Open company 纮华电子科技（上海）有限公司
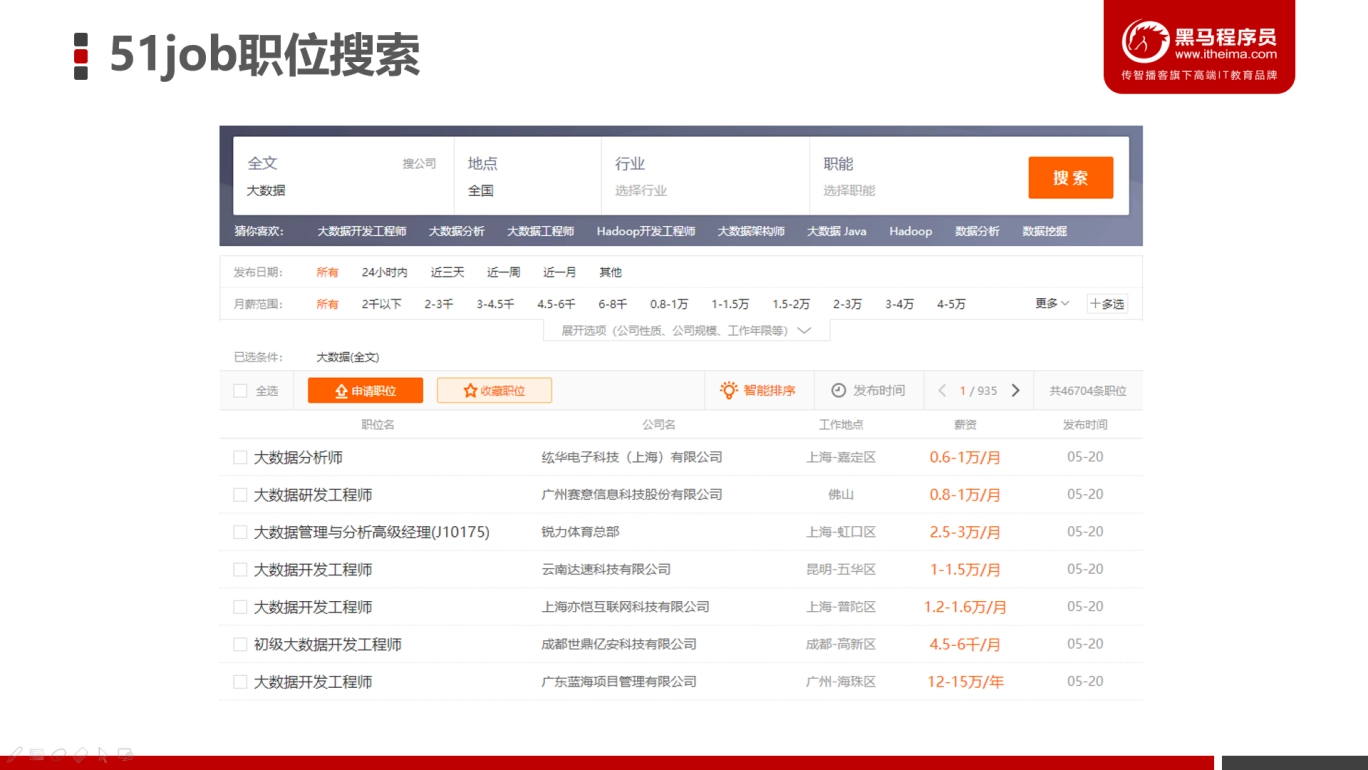1368x770 pixels. point(632,457)
